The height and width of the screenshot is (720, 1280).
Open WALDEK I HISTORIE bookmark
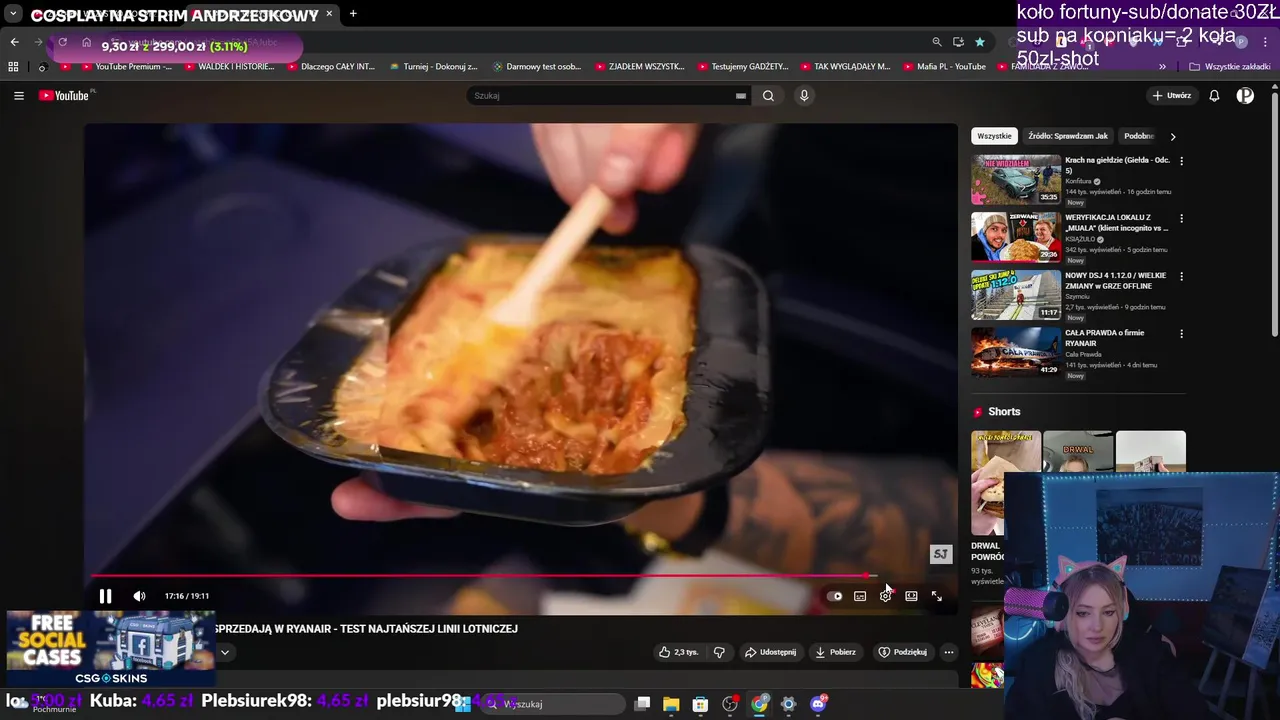pos(229,67)
